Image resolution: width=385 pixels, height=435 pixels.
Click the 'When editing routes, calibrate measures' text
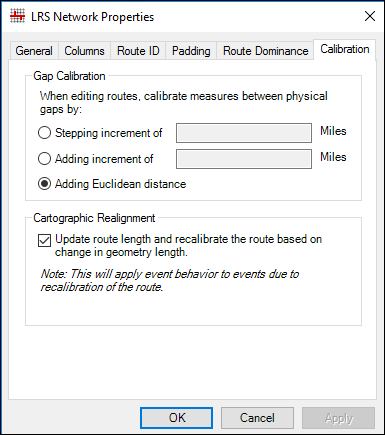184,102
